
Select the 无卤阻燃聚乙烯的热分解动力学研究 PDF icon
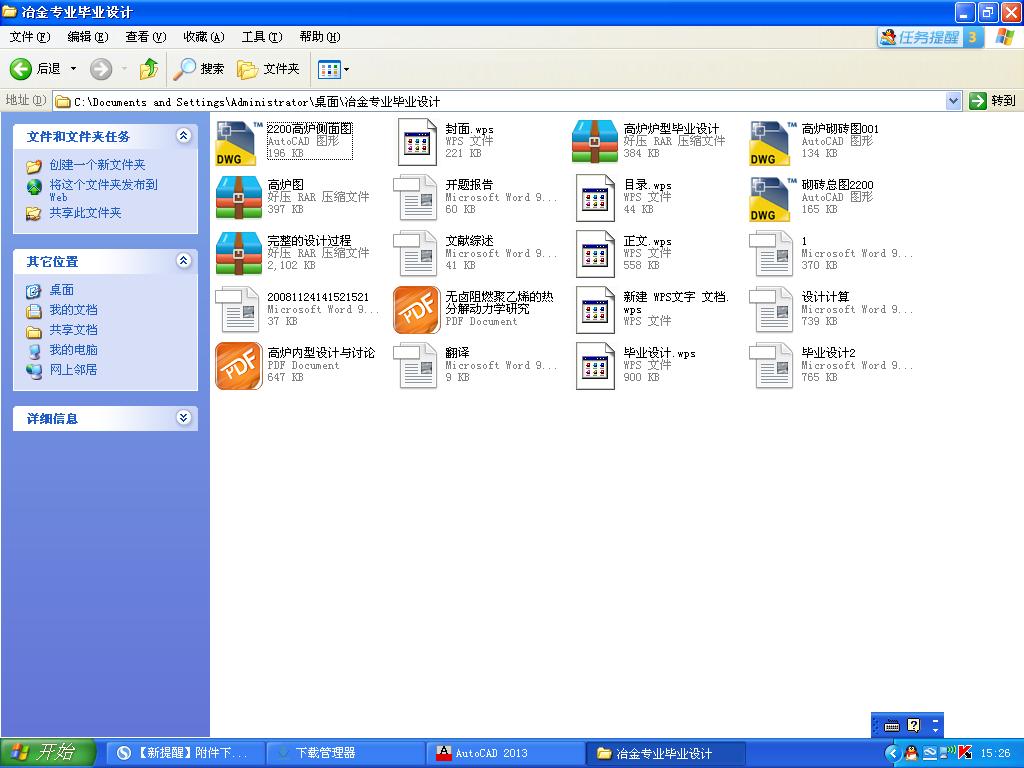coord(417,310)
